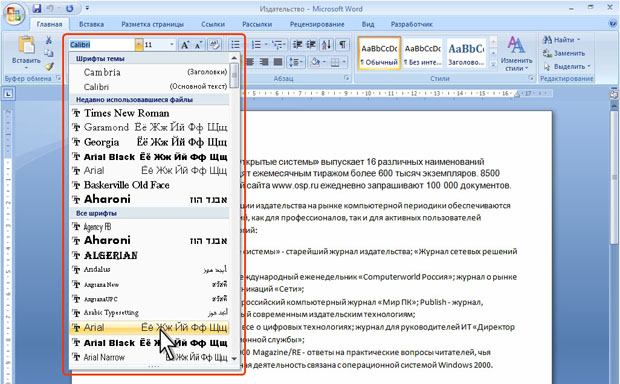Choose Baskerville Old Face font
The image size is (620, 384).
(x=149, y=185)
